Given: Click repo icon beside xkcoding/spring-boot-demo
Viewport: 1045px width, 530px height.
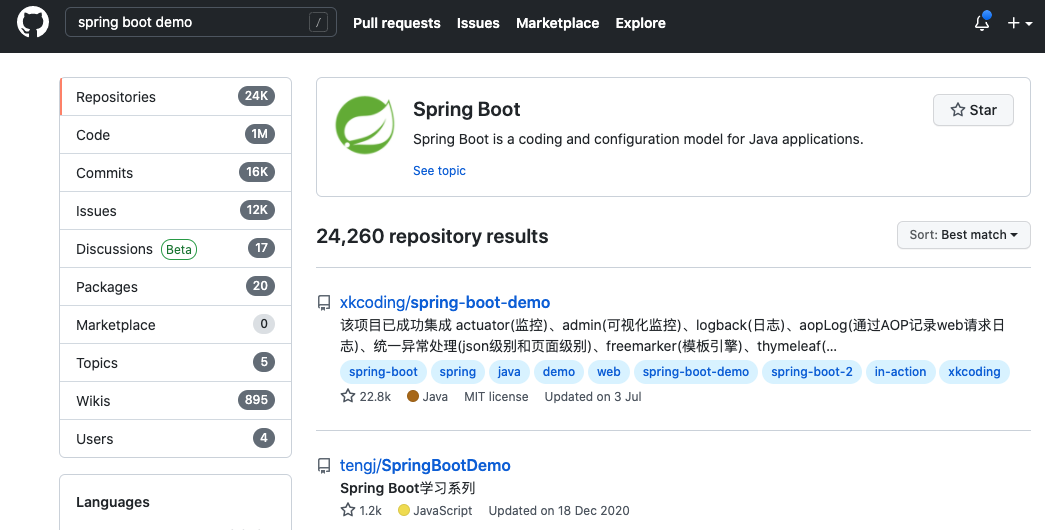Looking at the screenshot, I should 324,303.
